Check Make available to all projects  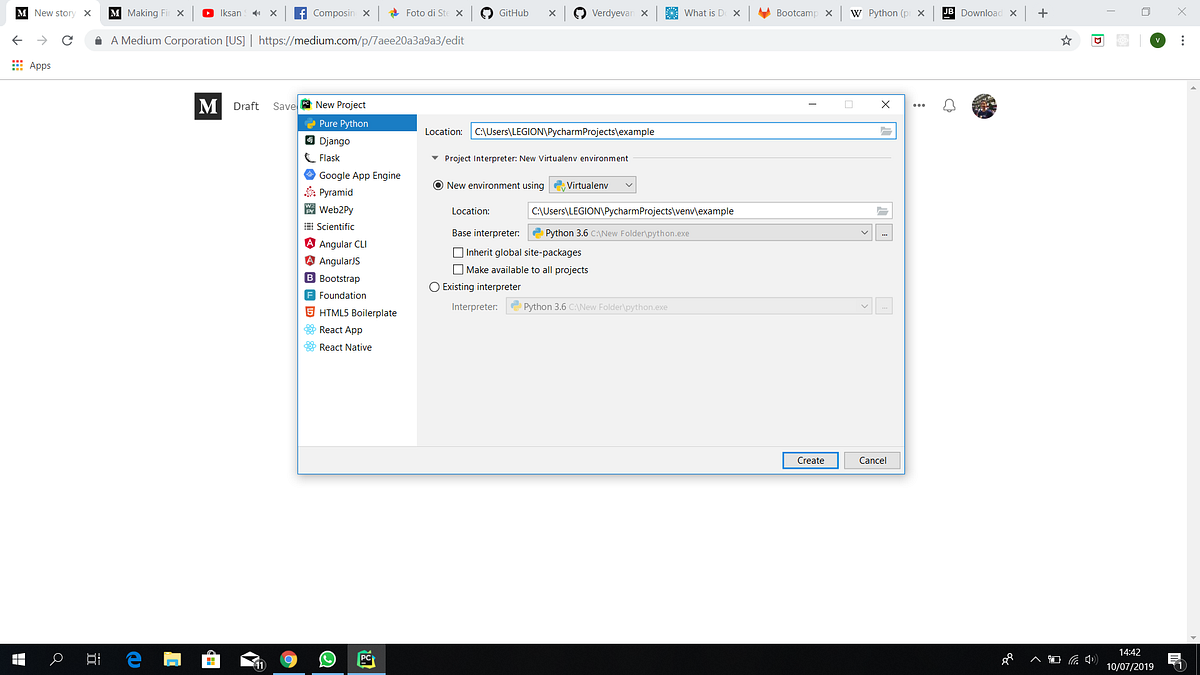[x=457, y=269]
